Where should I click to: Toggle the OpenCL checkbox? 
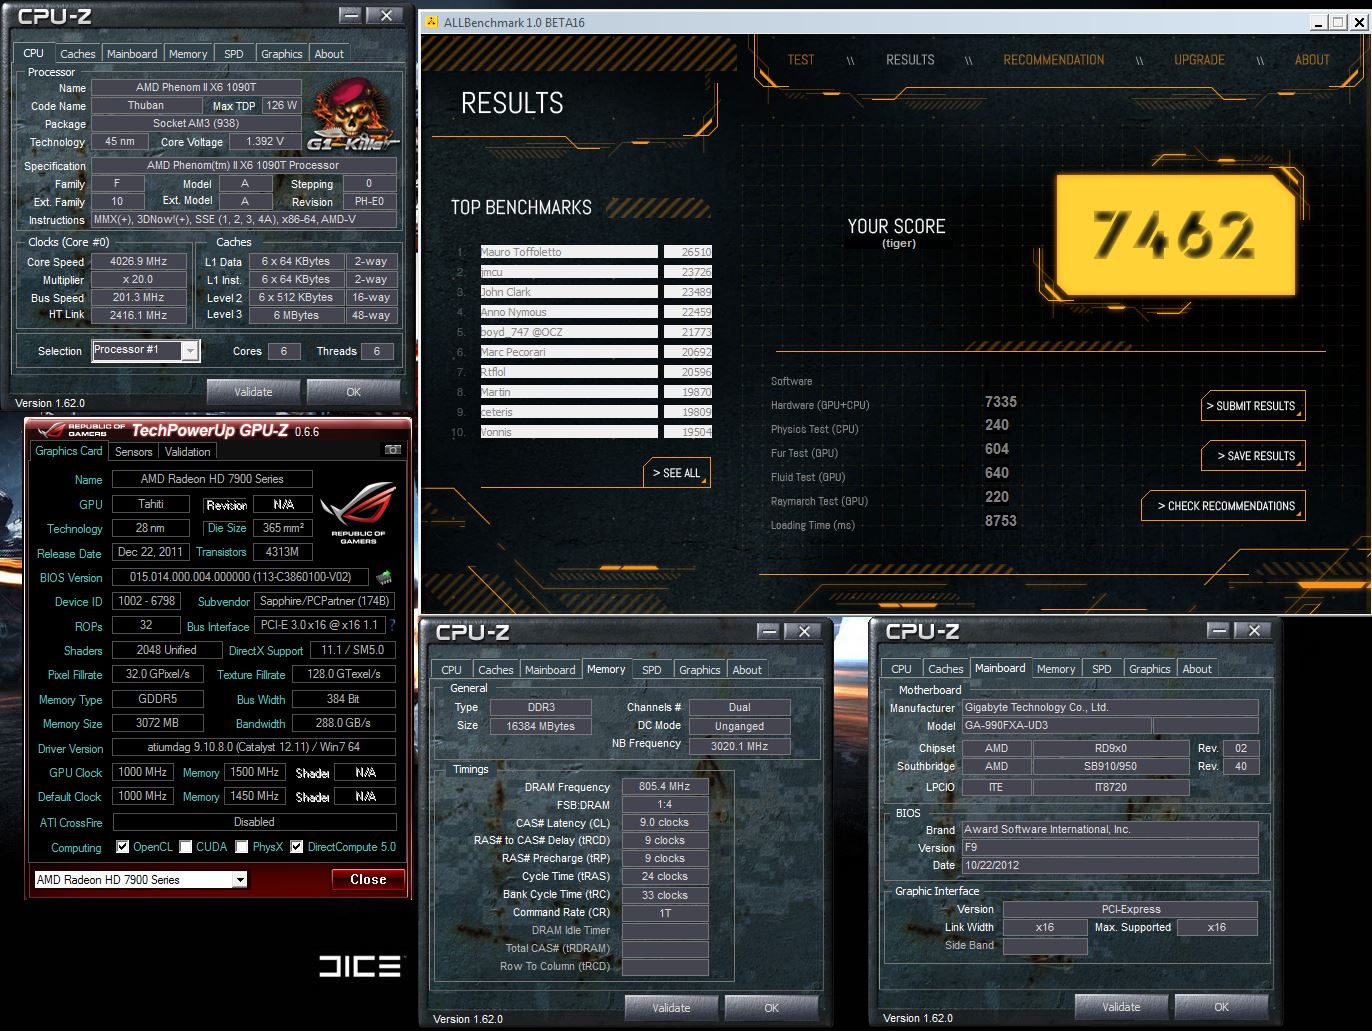[122, 847]
